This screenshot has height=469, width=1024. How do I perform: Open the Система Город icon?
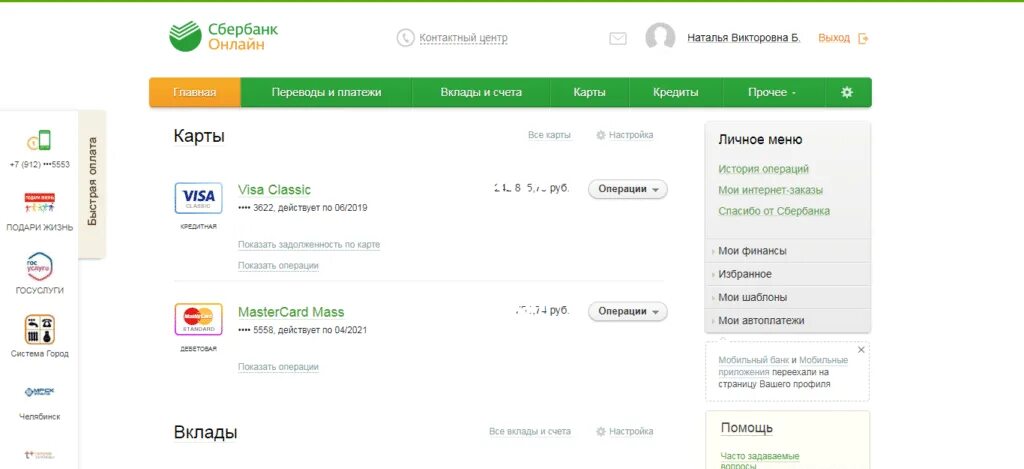click(40, 329)
